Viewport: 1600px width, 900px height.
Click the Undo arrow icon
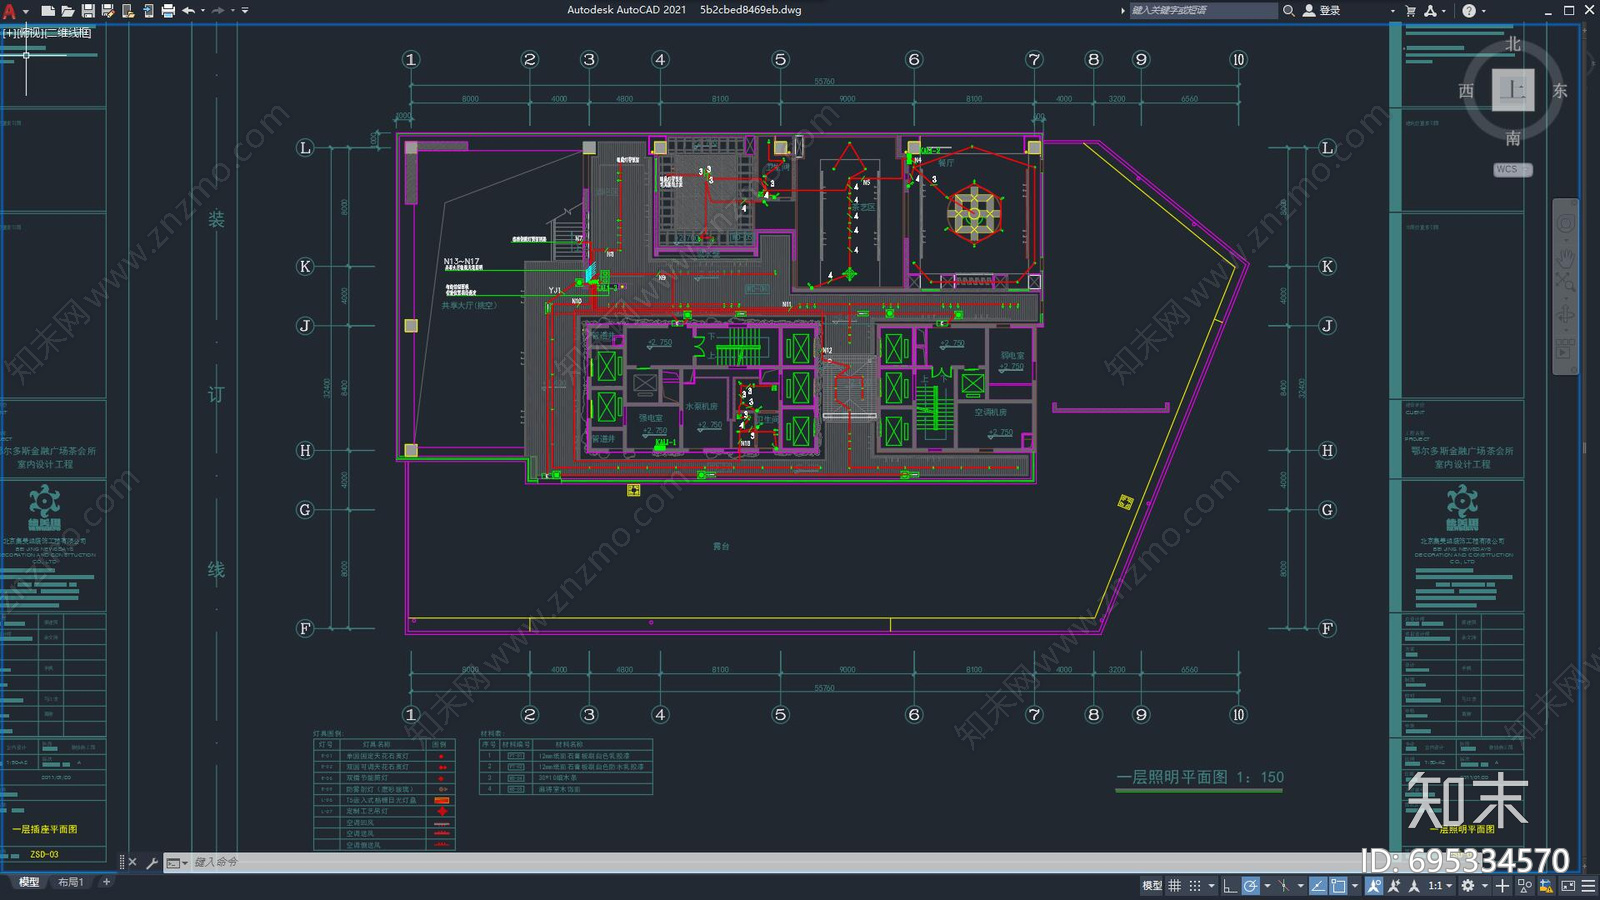click(188, 11)
